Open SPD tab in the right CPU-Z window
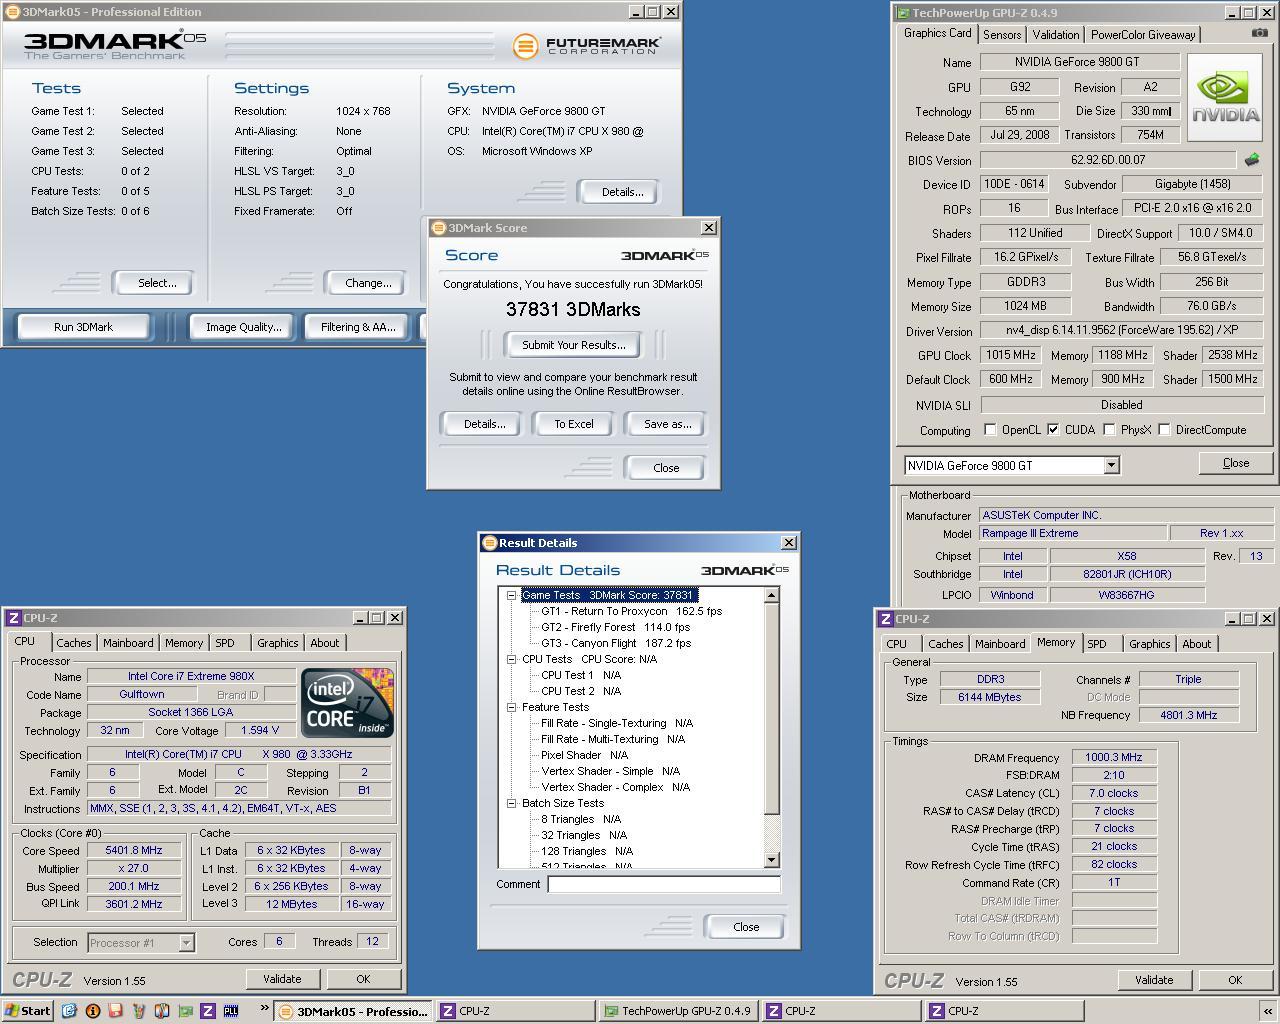 (1097, 644)
